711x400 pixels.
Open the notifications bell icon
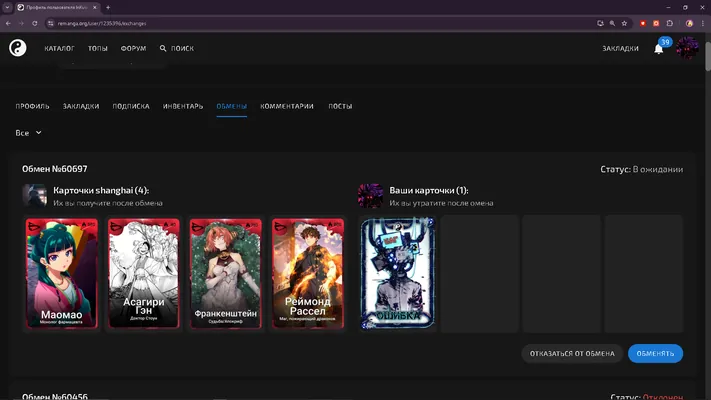658,49
